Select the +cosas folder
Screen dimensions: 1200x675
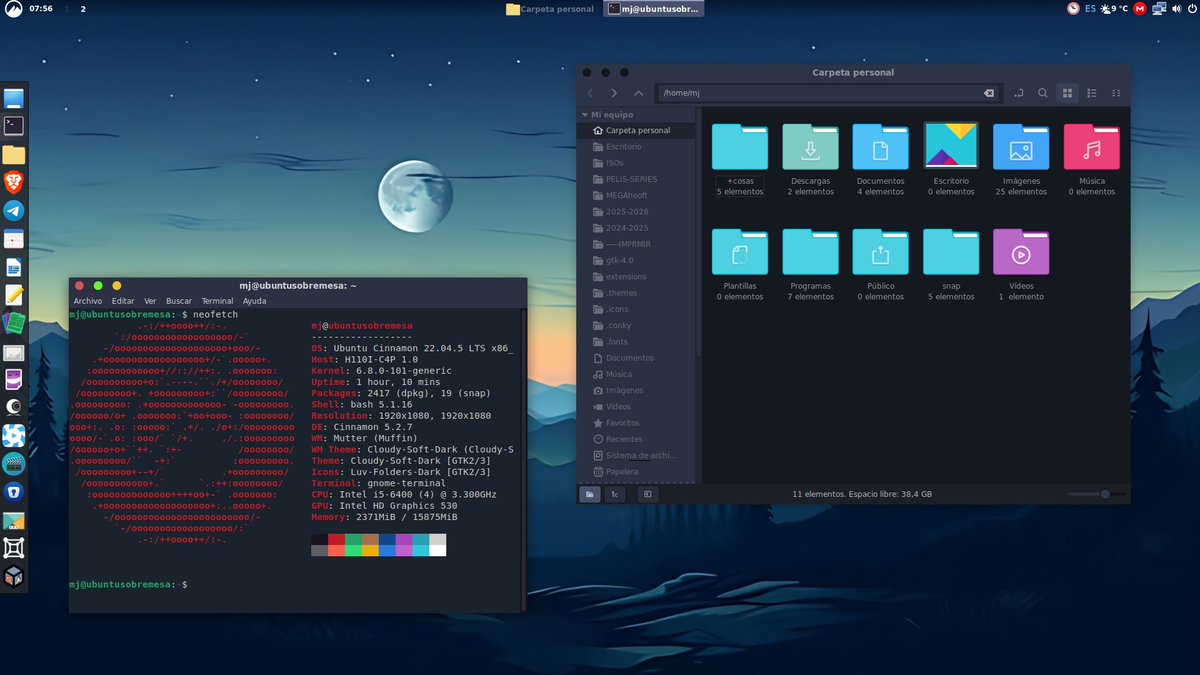(x=740, y=160)
